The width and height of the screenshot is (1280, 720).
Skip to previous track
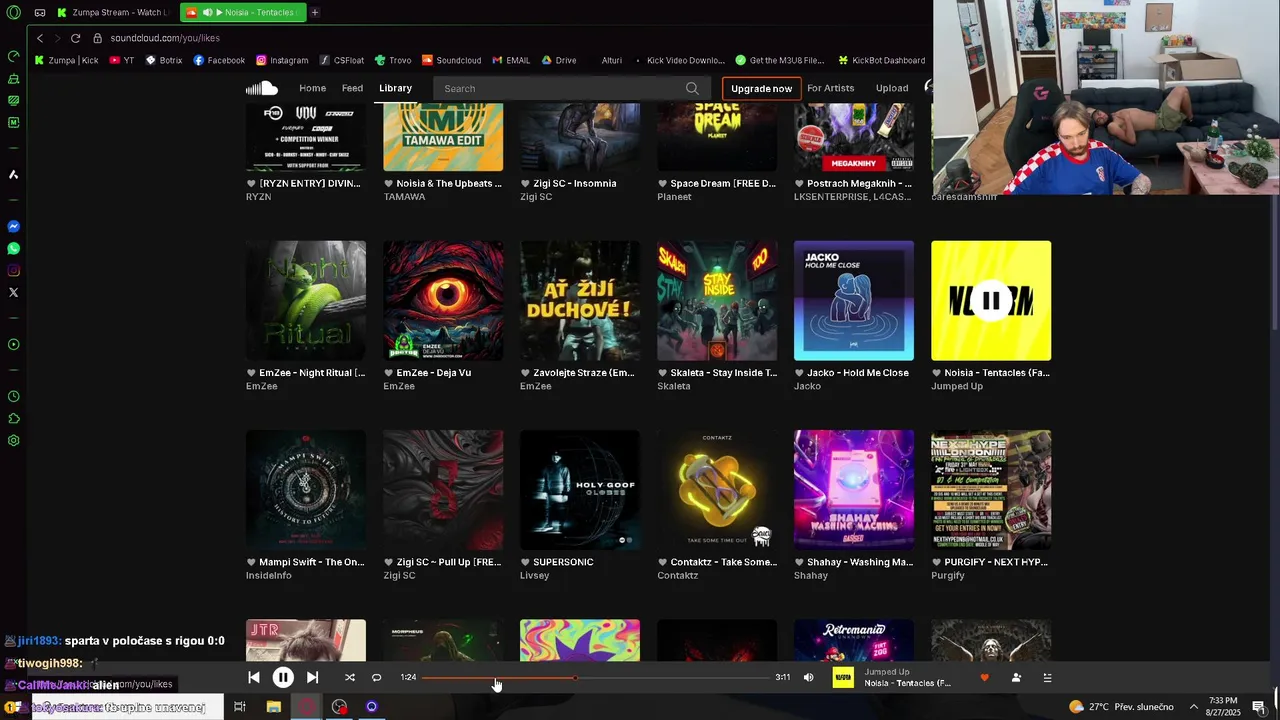(254, 677)
